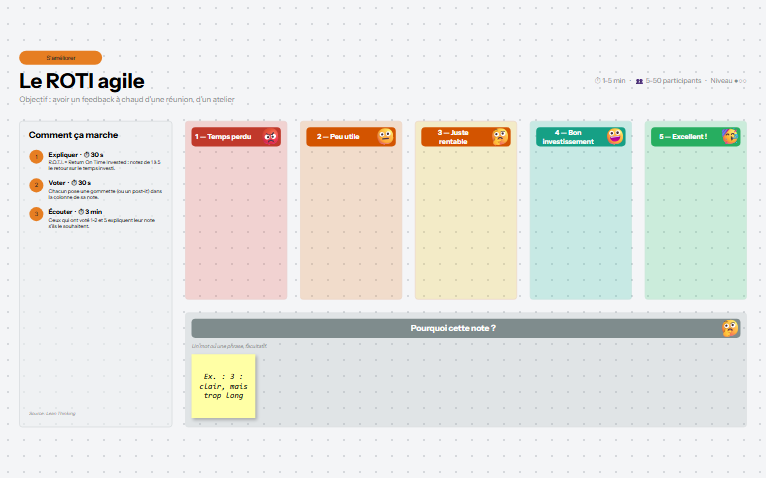
Task: Select the Le ROTI agile title
Action: pyautogui.click(x=82, y=81)
